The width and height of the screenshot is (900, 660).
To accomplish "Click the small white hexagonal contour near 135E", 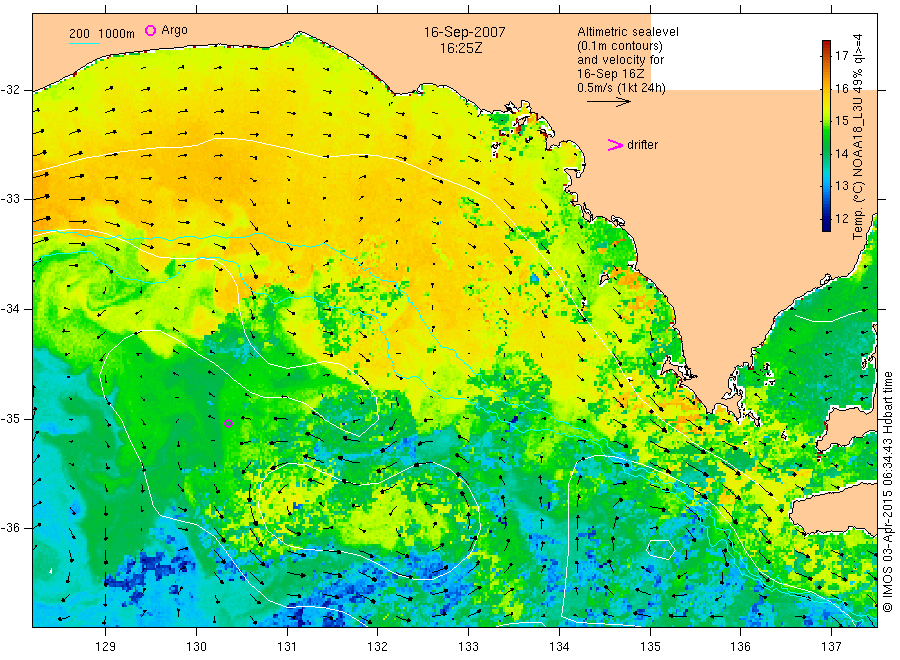I will 661,549.
